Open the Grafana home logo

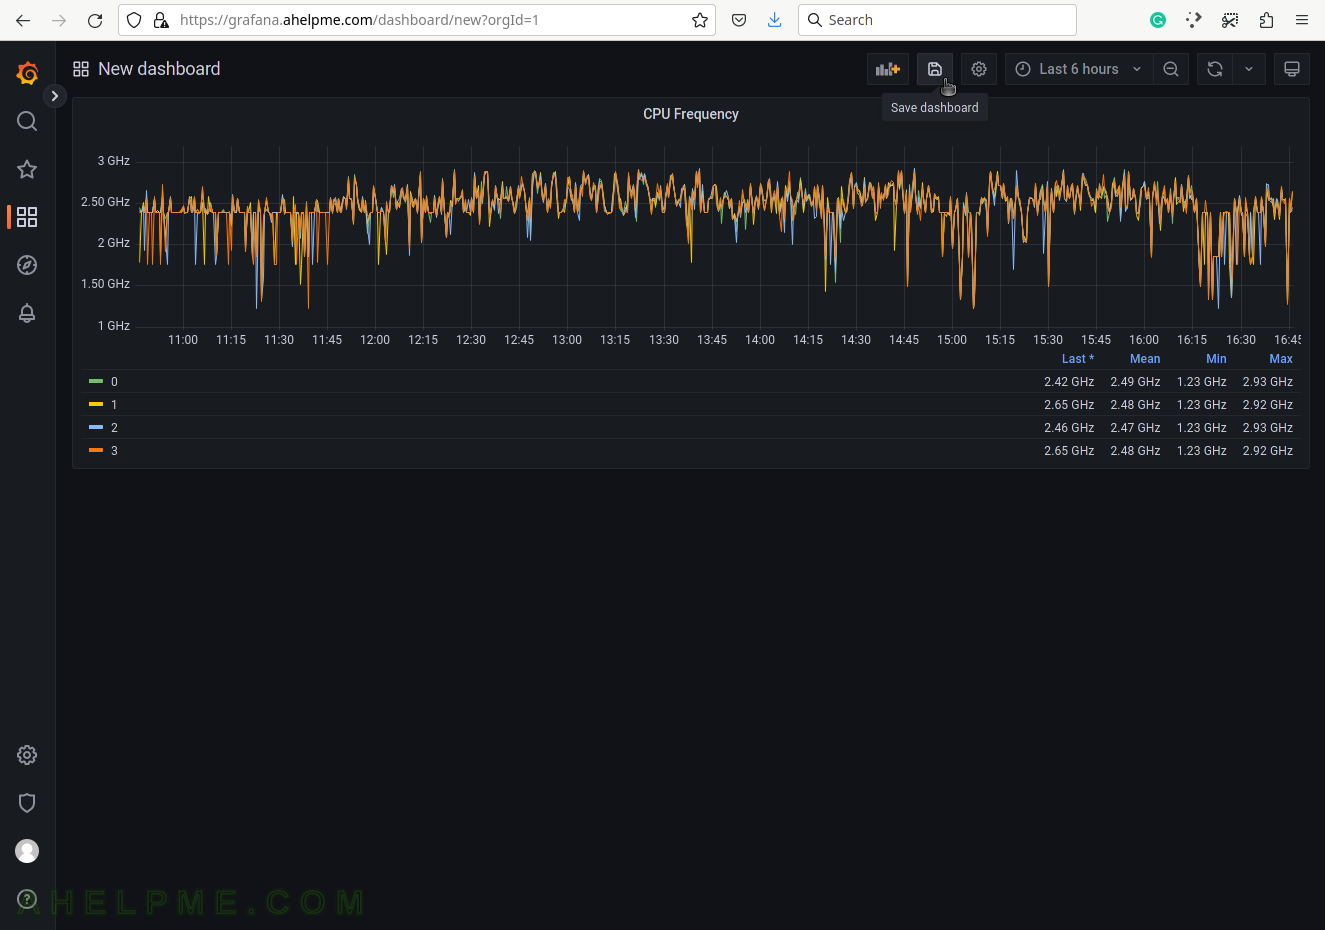tap(27, 73)
